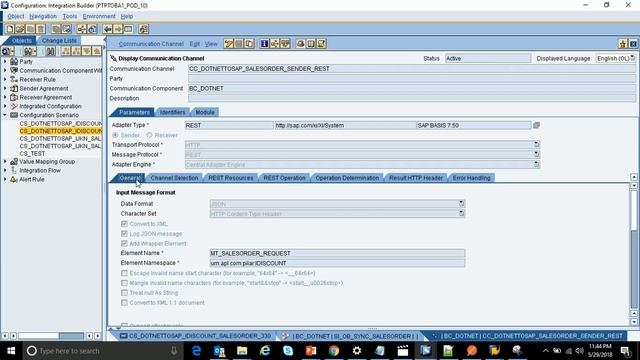Click the Integrated Configuration tree item
This screenshot has height=360, width=640.
click(x=50, y=106)
